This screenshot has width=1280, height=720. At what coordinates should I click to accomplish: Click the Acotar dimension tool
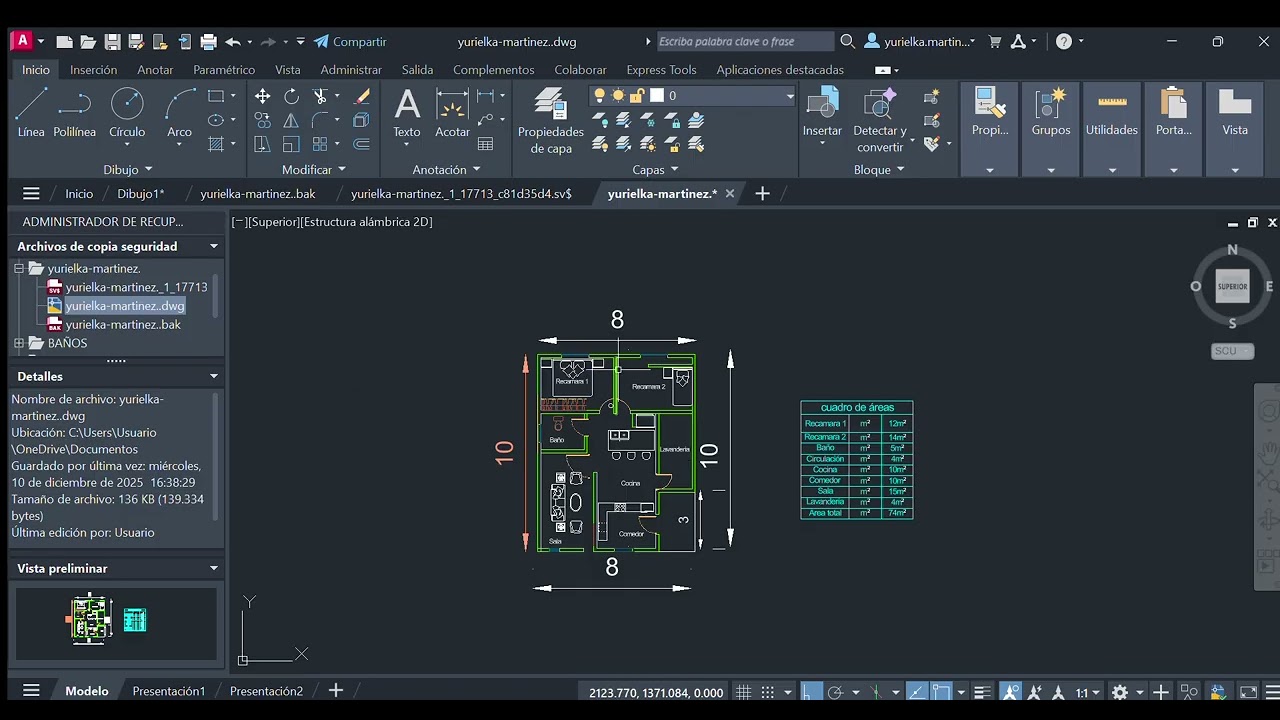click(452, 112)
